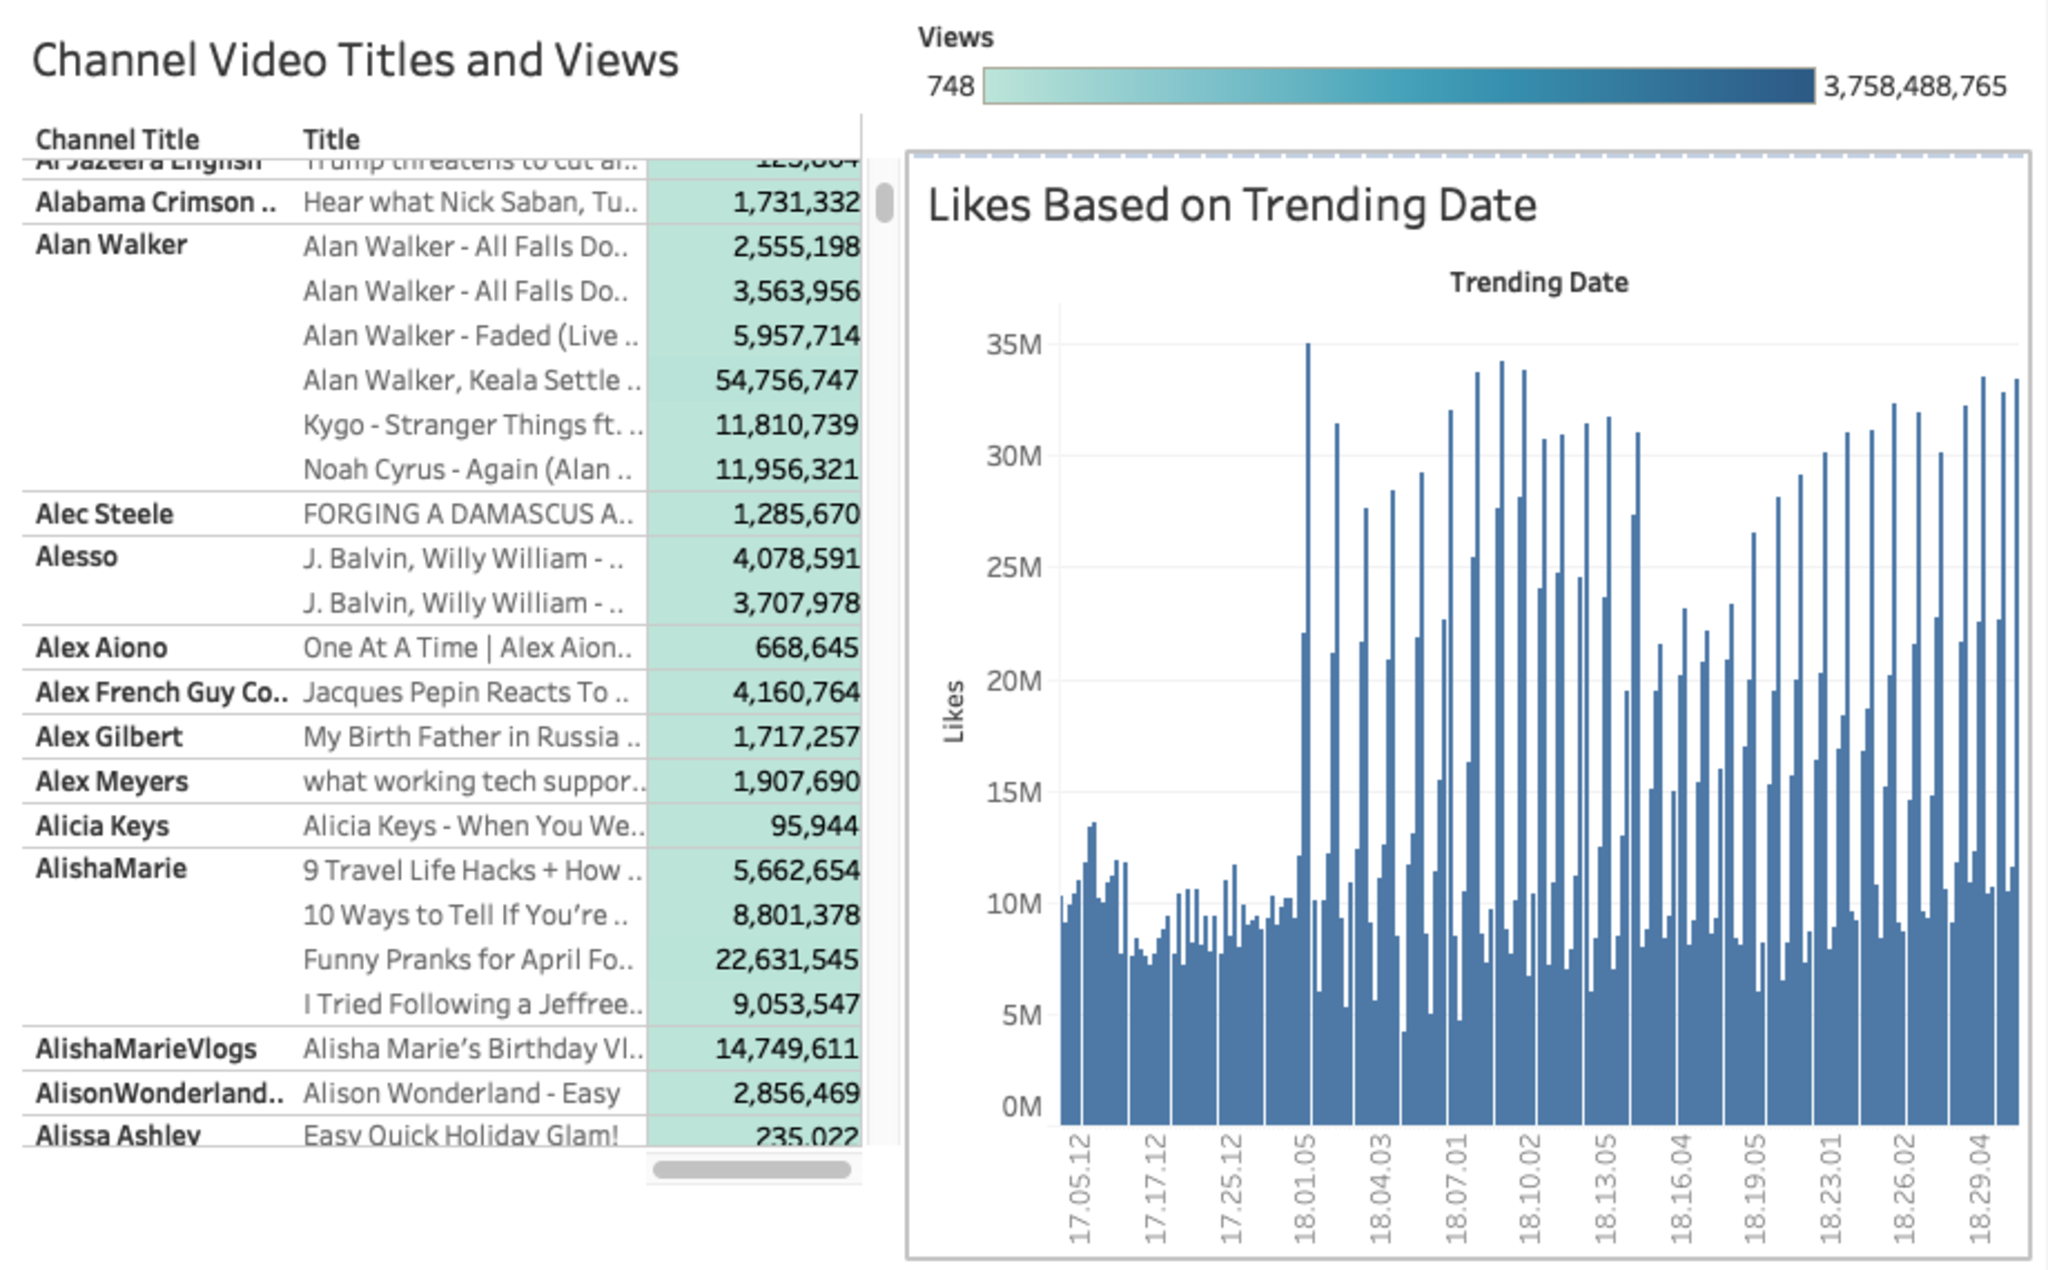Select the Channel Title column header
This screenshot has width=2048, height=1270.
117,139
